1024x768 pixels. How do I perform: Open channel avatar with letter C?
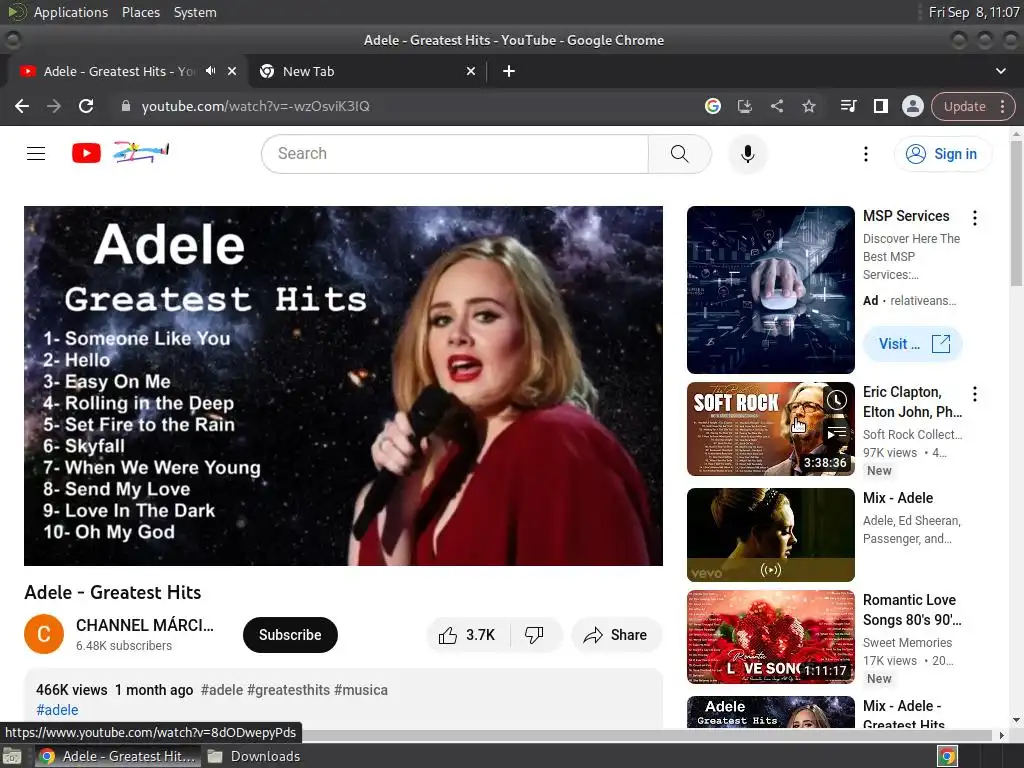point(44,634)
